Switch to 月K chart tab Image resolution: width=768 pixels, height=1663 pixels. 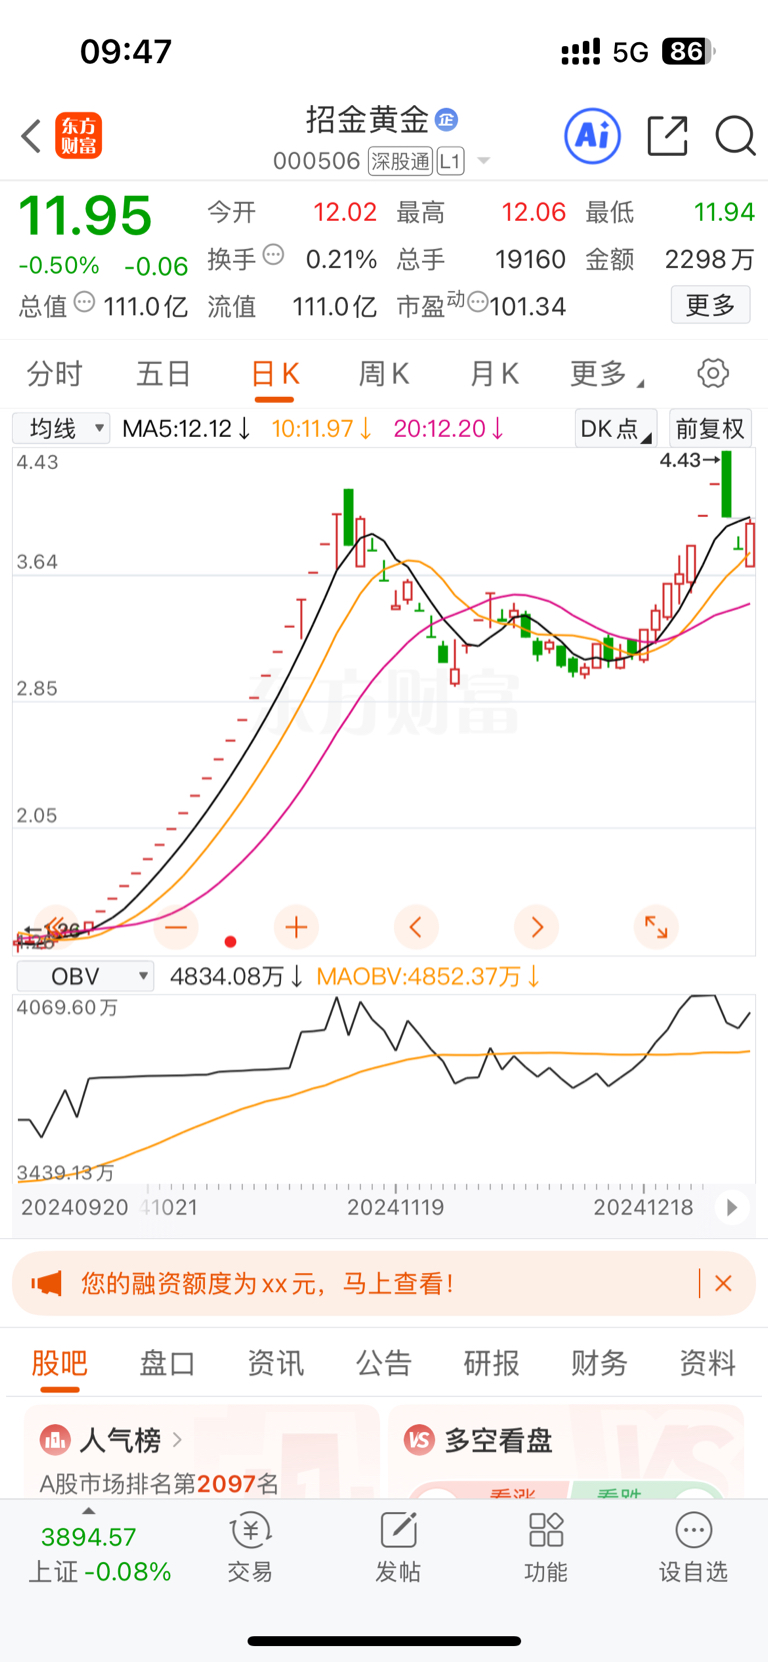(x=494, y=374)
